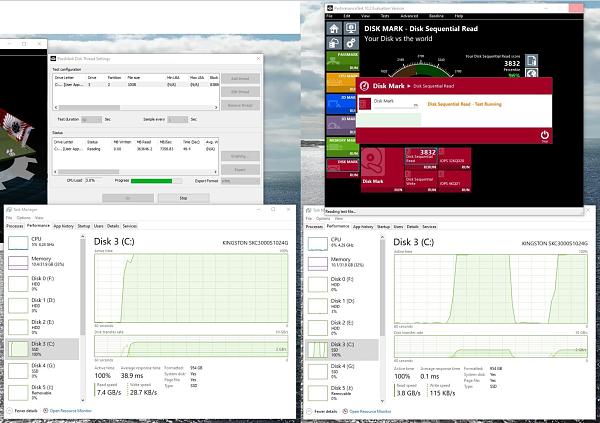Click the globe compare icon below document icon
The width and height of the screenshot is (600, 423).
tap(531, 73)
